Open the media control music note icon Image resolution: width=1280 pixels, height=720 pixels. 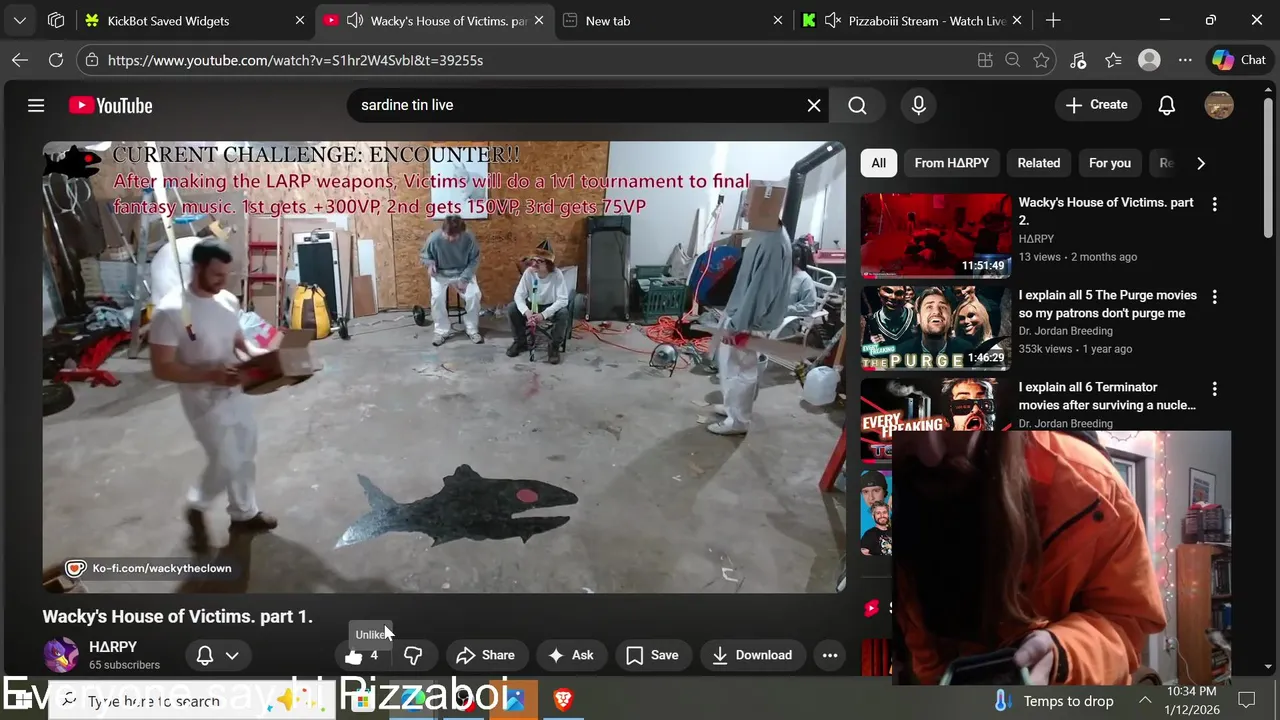click(1078, 60)
